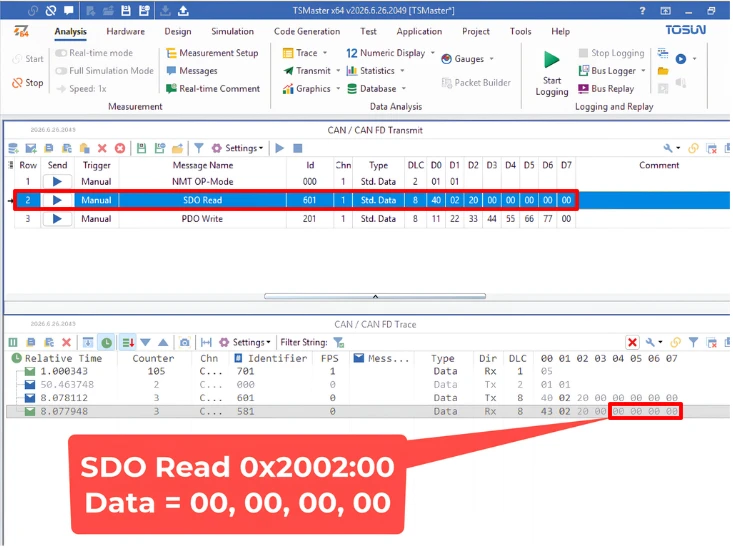Open the Tools tab
Image resolution: width=733 pixels, height=550 pixels.
point(520,31)
